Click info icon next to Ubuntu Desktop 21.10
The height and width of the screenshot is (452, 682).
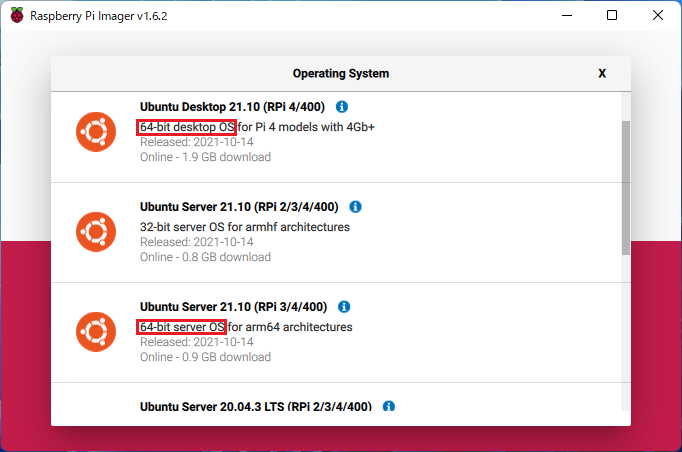pos(342,107)
